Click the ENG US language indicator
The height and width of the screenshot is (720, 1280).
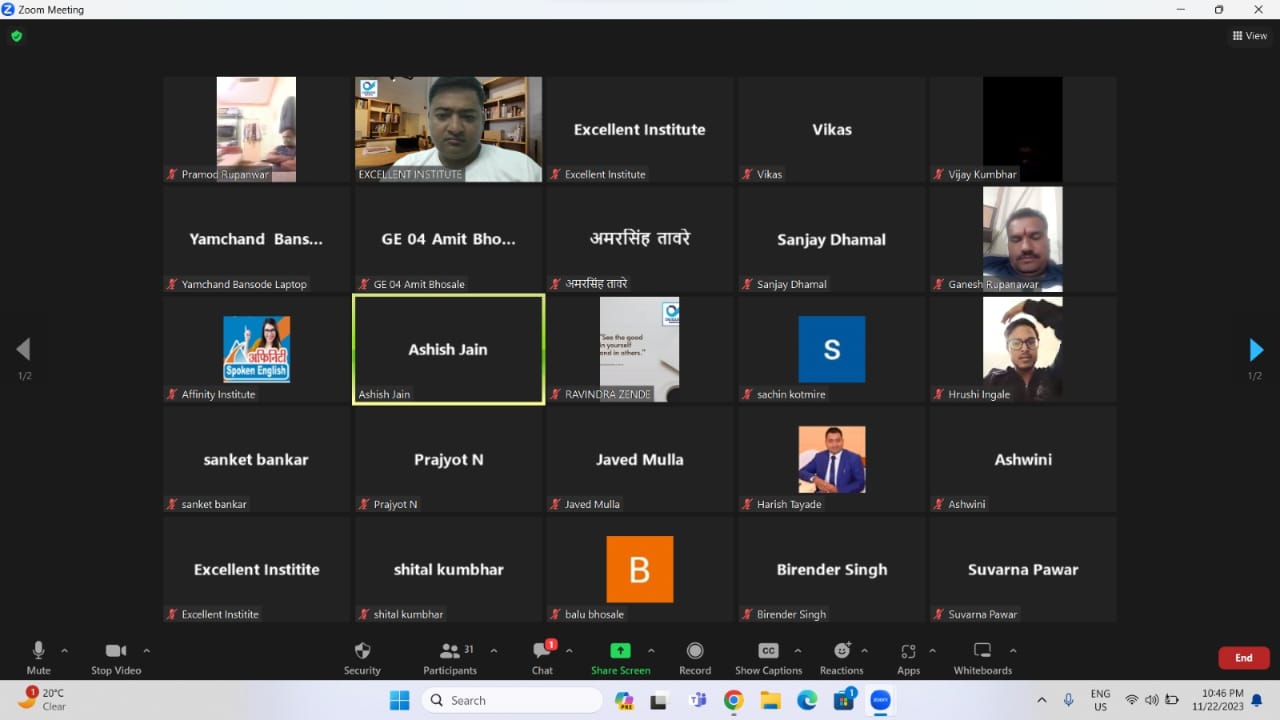pos(1100,700)
